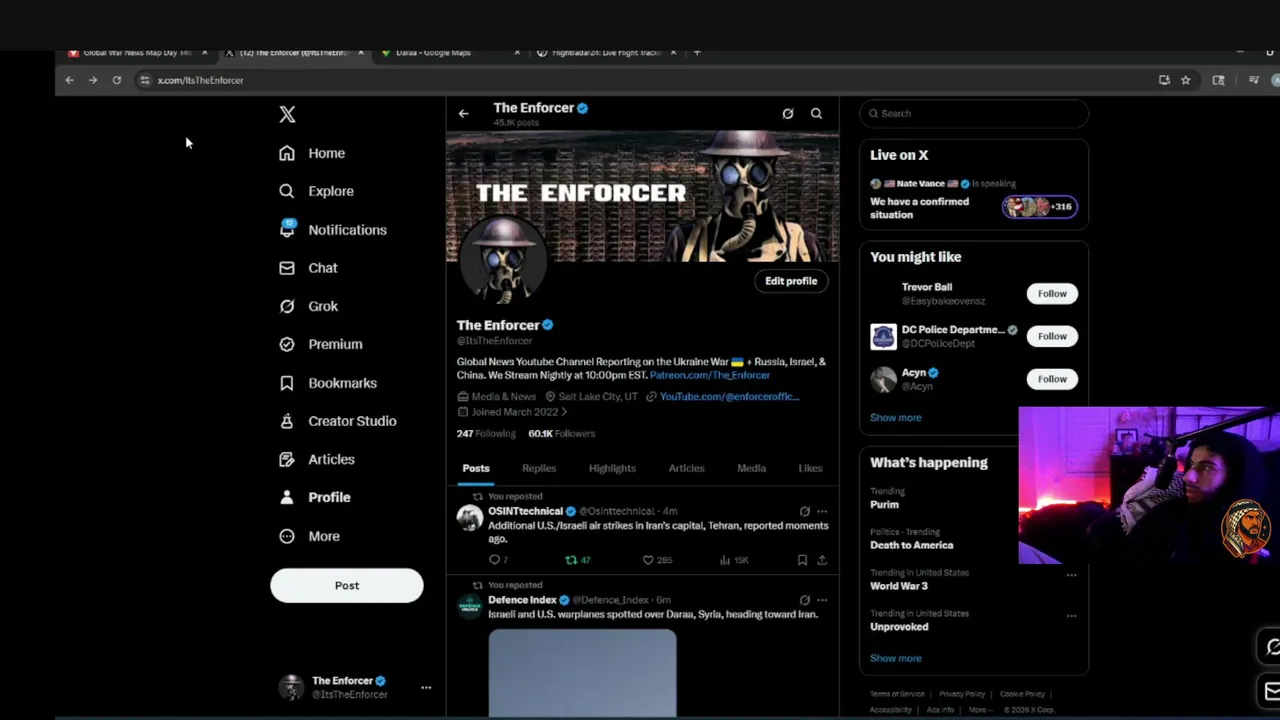The width and height of the screenshot is (1280, 720).
Task: Switch to the Articles profile tab
Action: pos(686,468)
